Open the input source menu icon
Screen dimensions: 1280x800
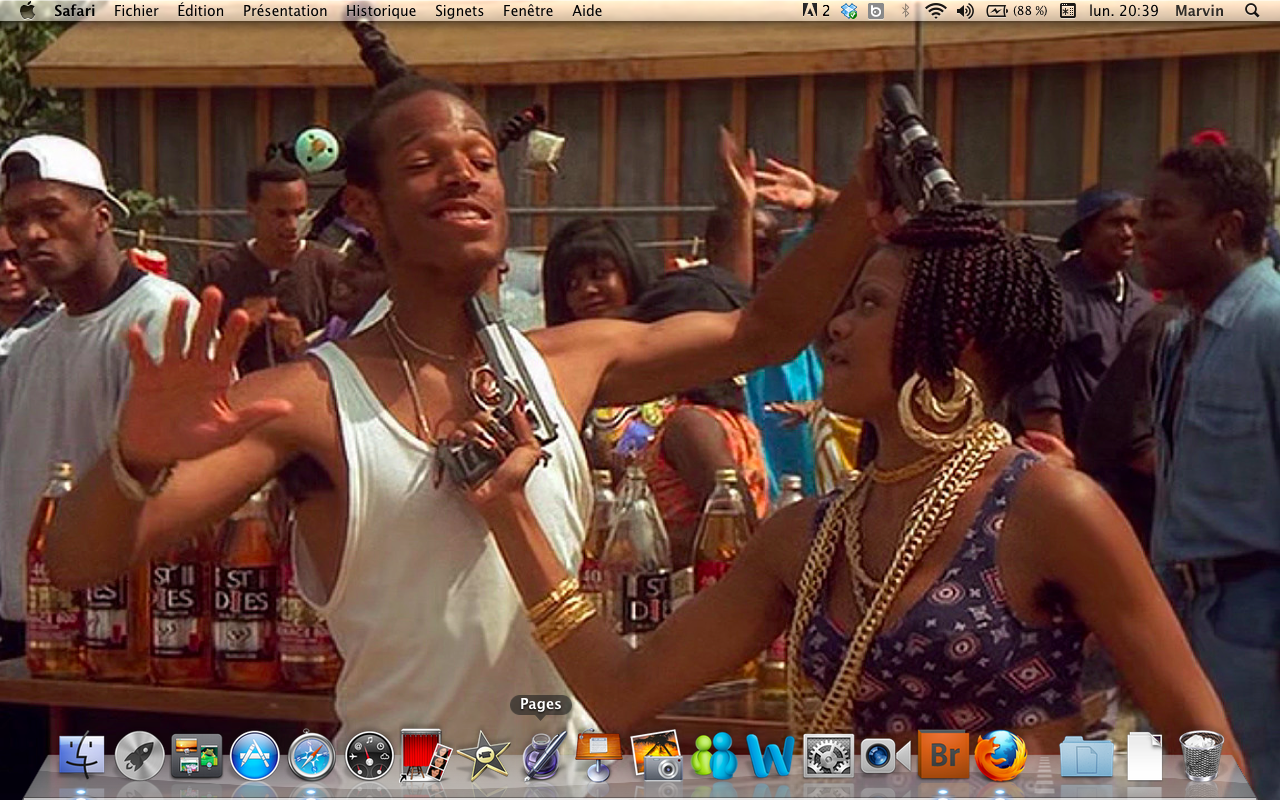click(x=1067, y=10)
